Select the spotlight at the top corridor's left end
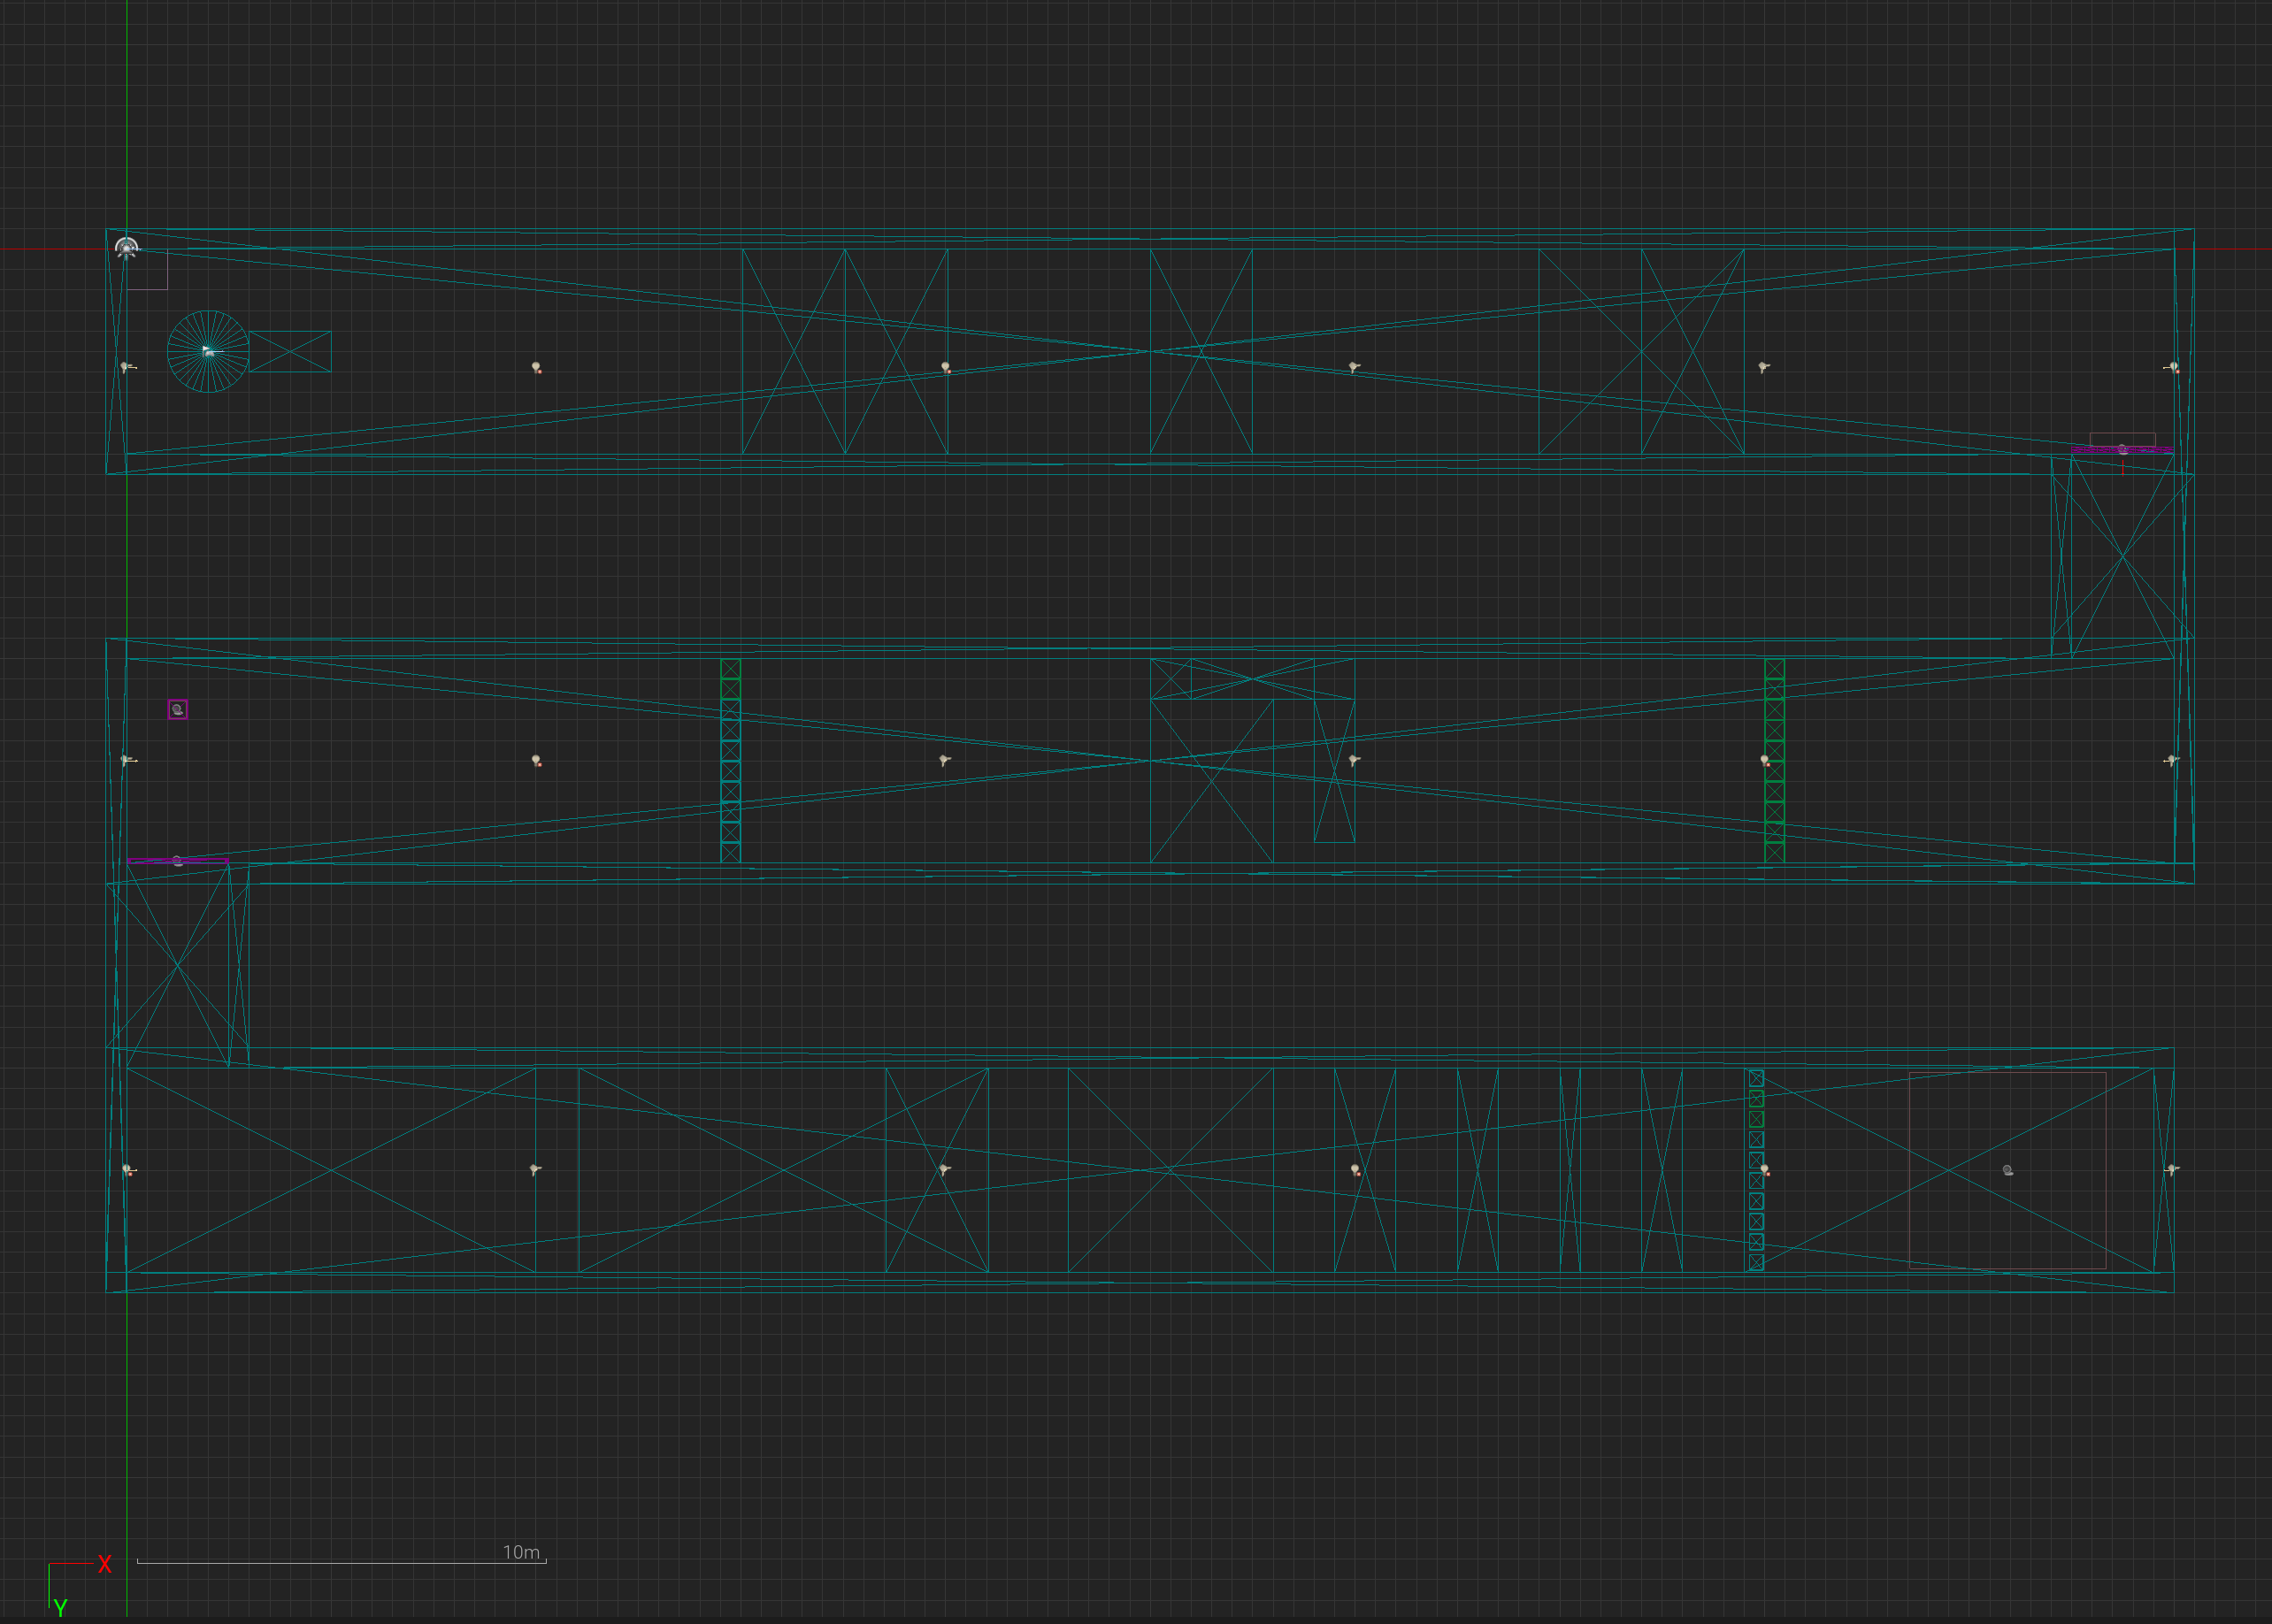This screenshot has height=1624, width=2272. (126, 367)
